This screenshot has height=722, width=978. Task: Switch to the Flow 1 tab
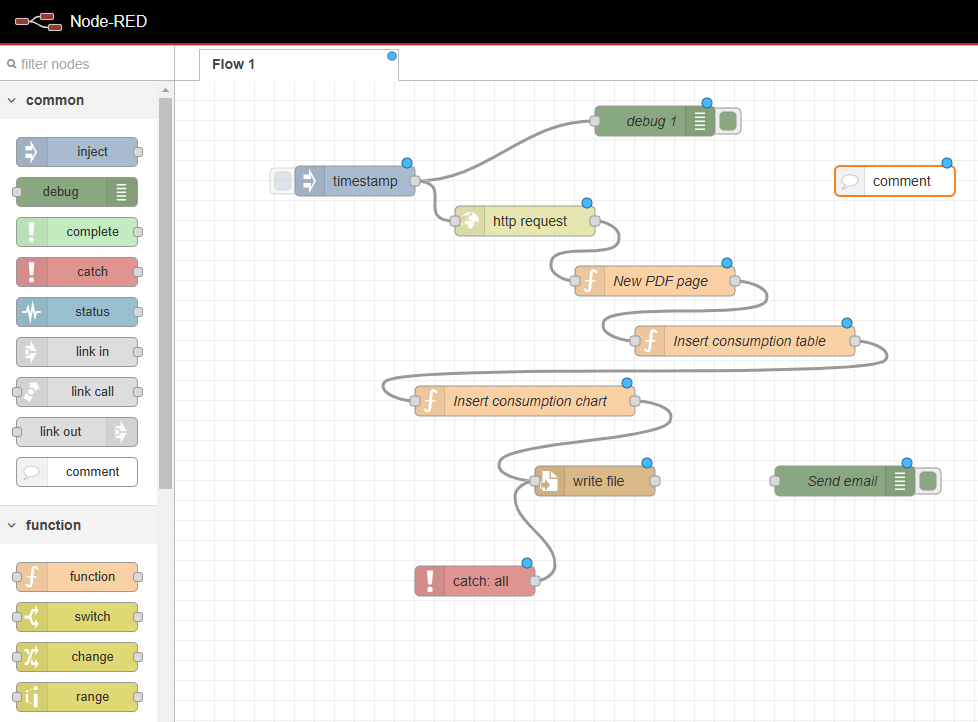[x=299, y=64]
